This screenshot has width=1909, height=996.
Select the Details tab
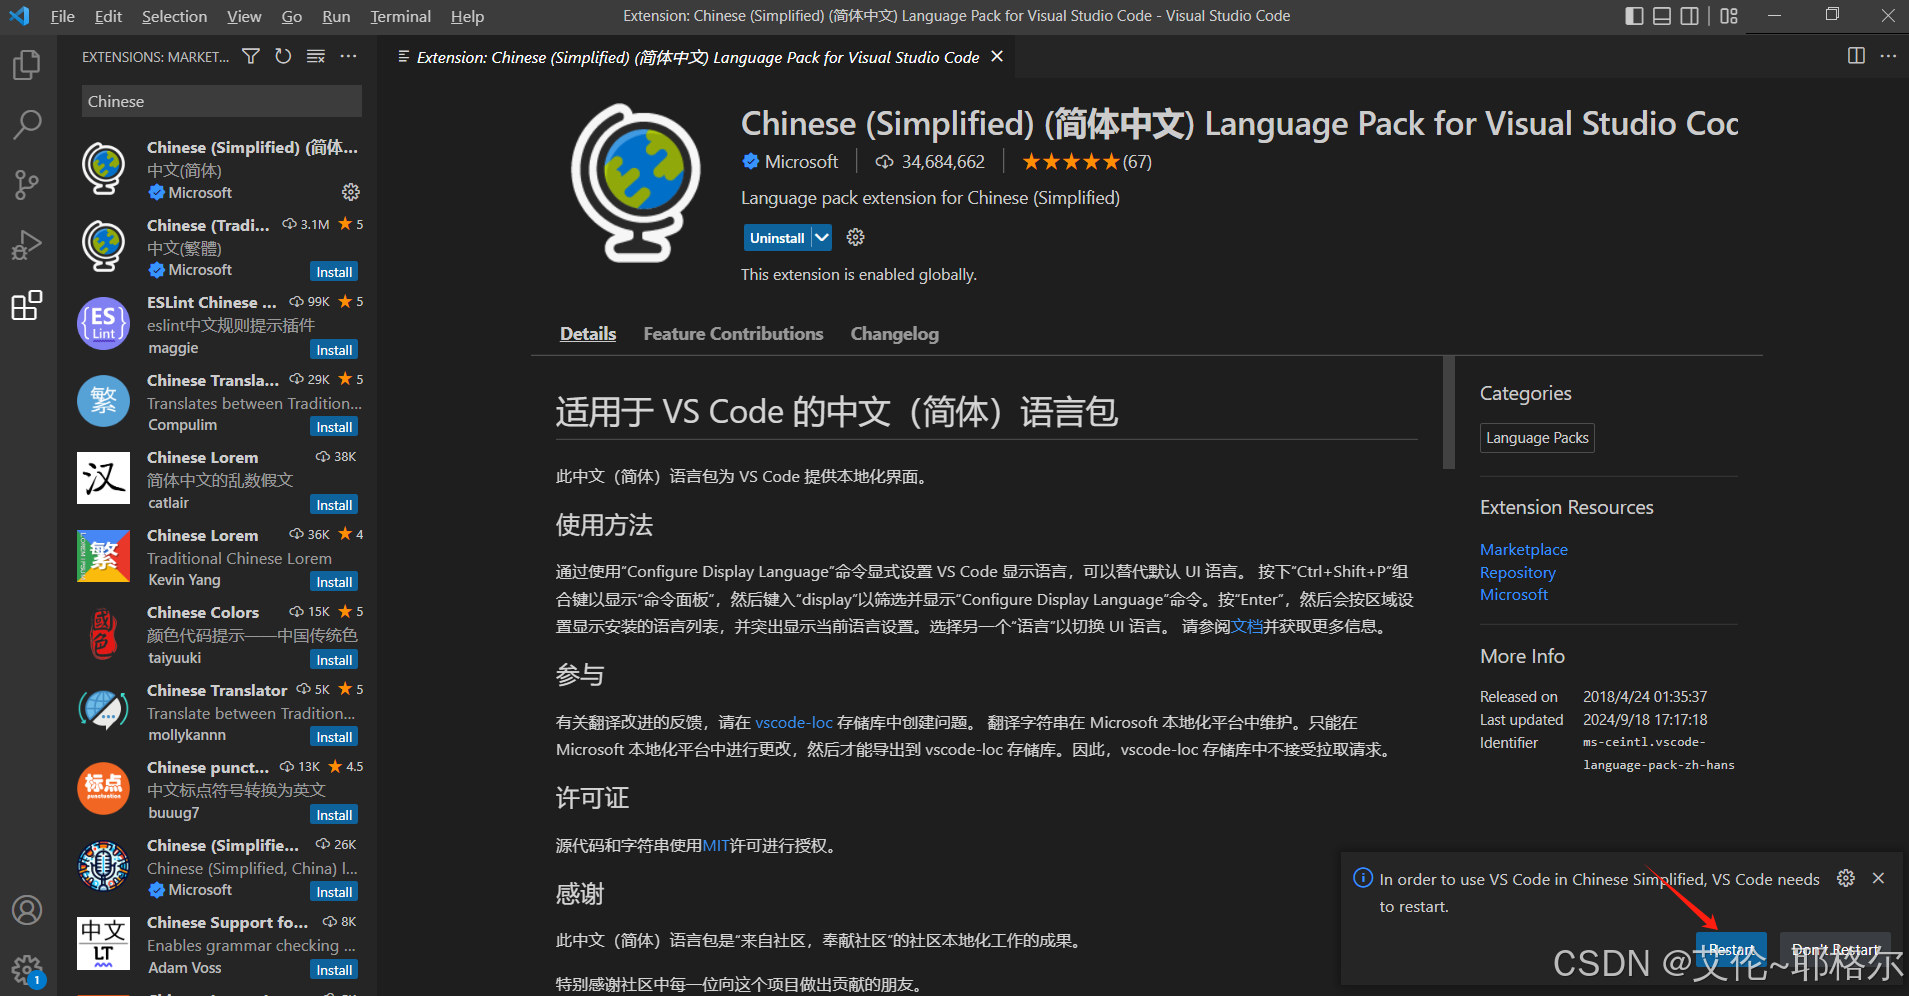point(588,334)
